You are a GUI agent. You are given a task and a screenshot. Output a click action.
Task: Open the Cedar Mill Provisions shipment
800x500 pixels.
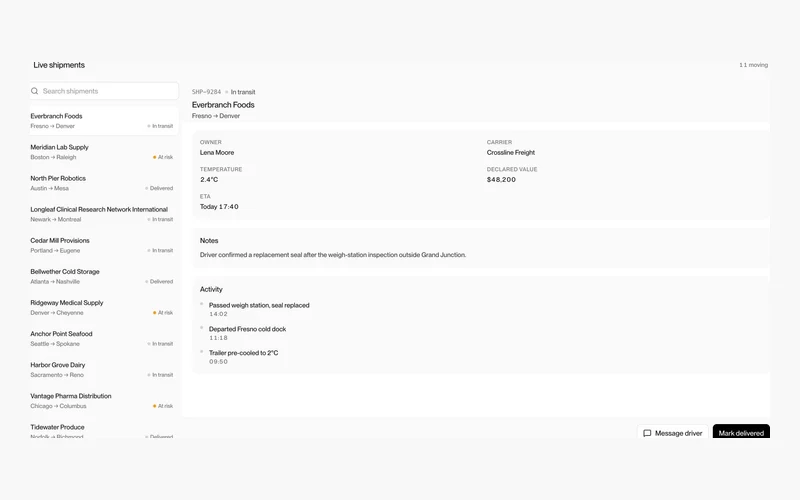coord(104,245)
